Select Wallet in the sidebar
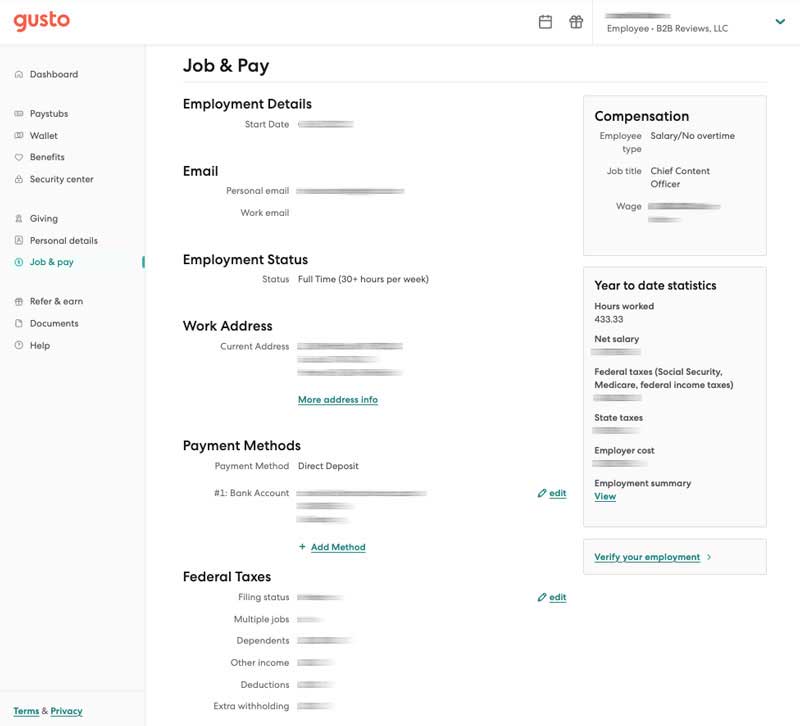 point(44,136)
